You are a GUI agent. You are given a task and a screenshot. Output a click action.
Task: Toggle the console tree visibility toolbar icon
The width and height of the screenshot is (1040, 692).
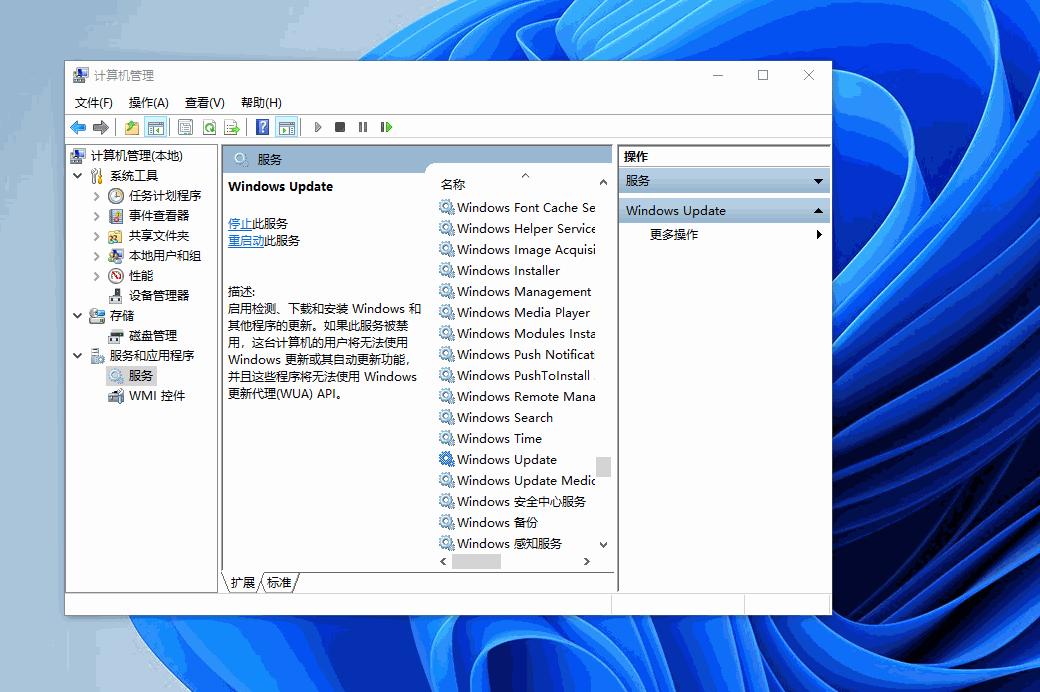point(156,127)
